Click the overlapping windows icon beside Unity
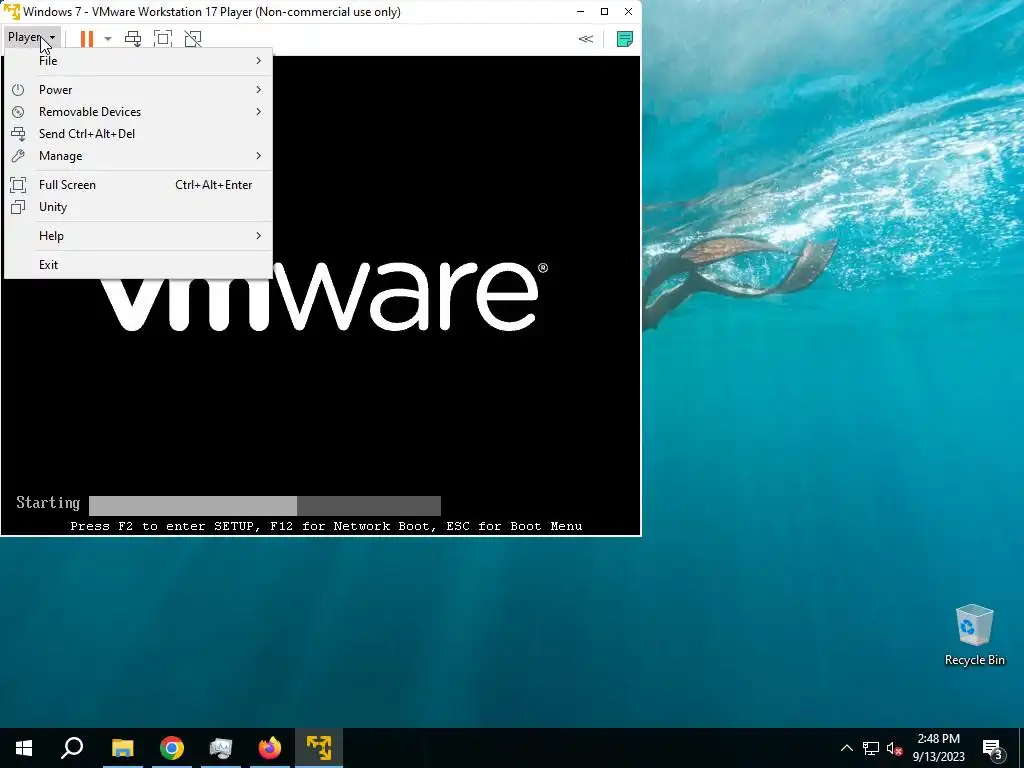Image resolution: width=1024 pixels, height=768 pixels. coord(18,207)
